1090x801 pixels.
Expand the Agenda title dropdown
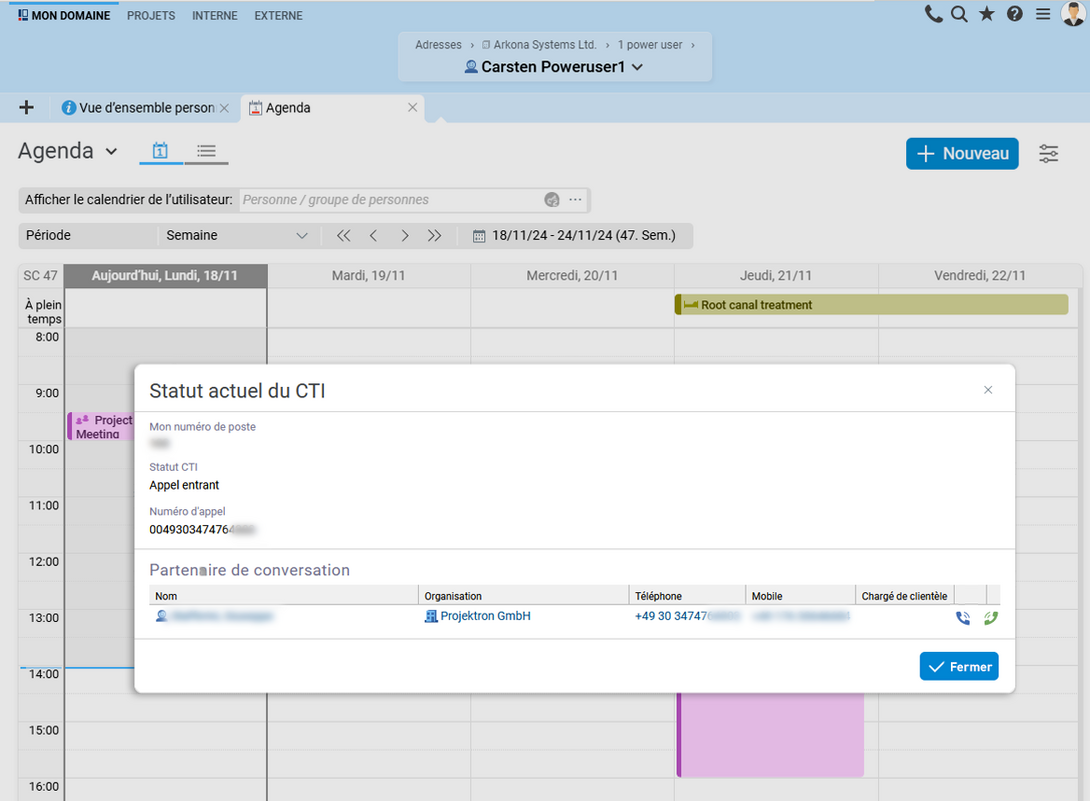(111, 152)
